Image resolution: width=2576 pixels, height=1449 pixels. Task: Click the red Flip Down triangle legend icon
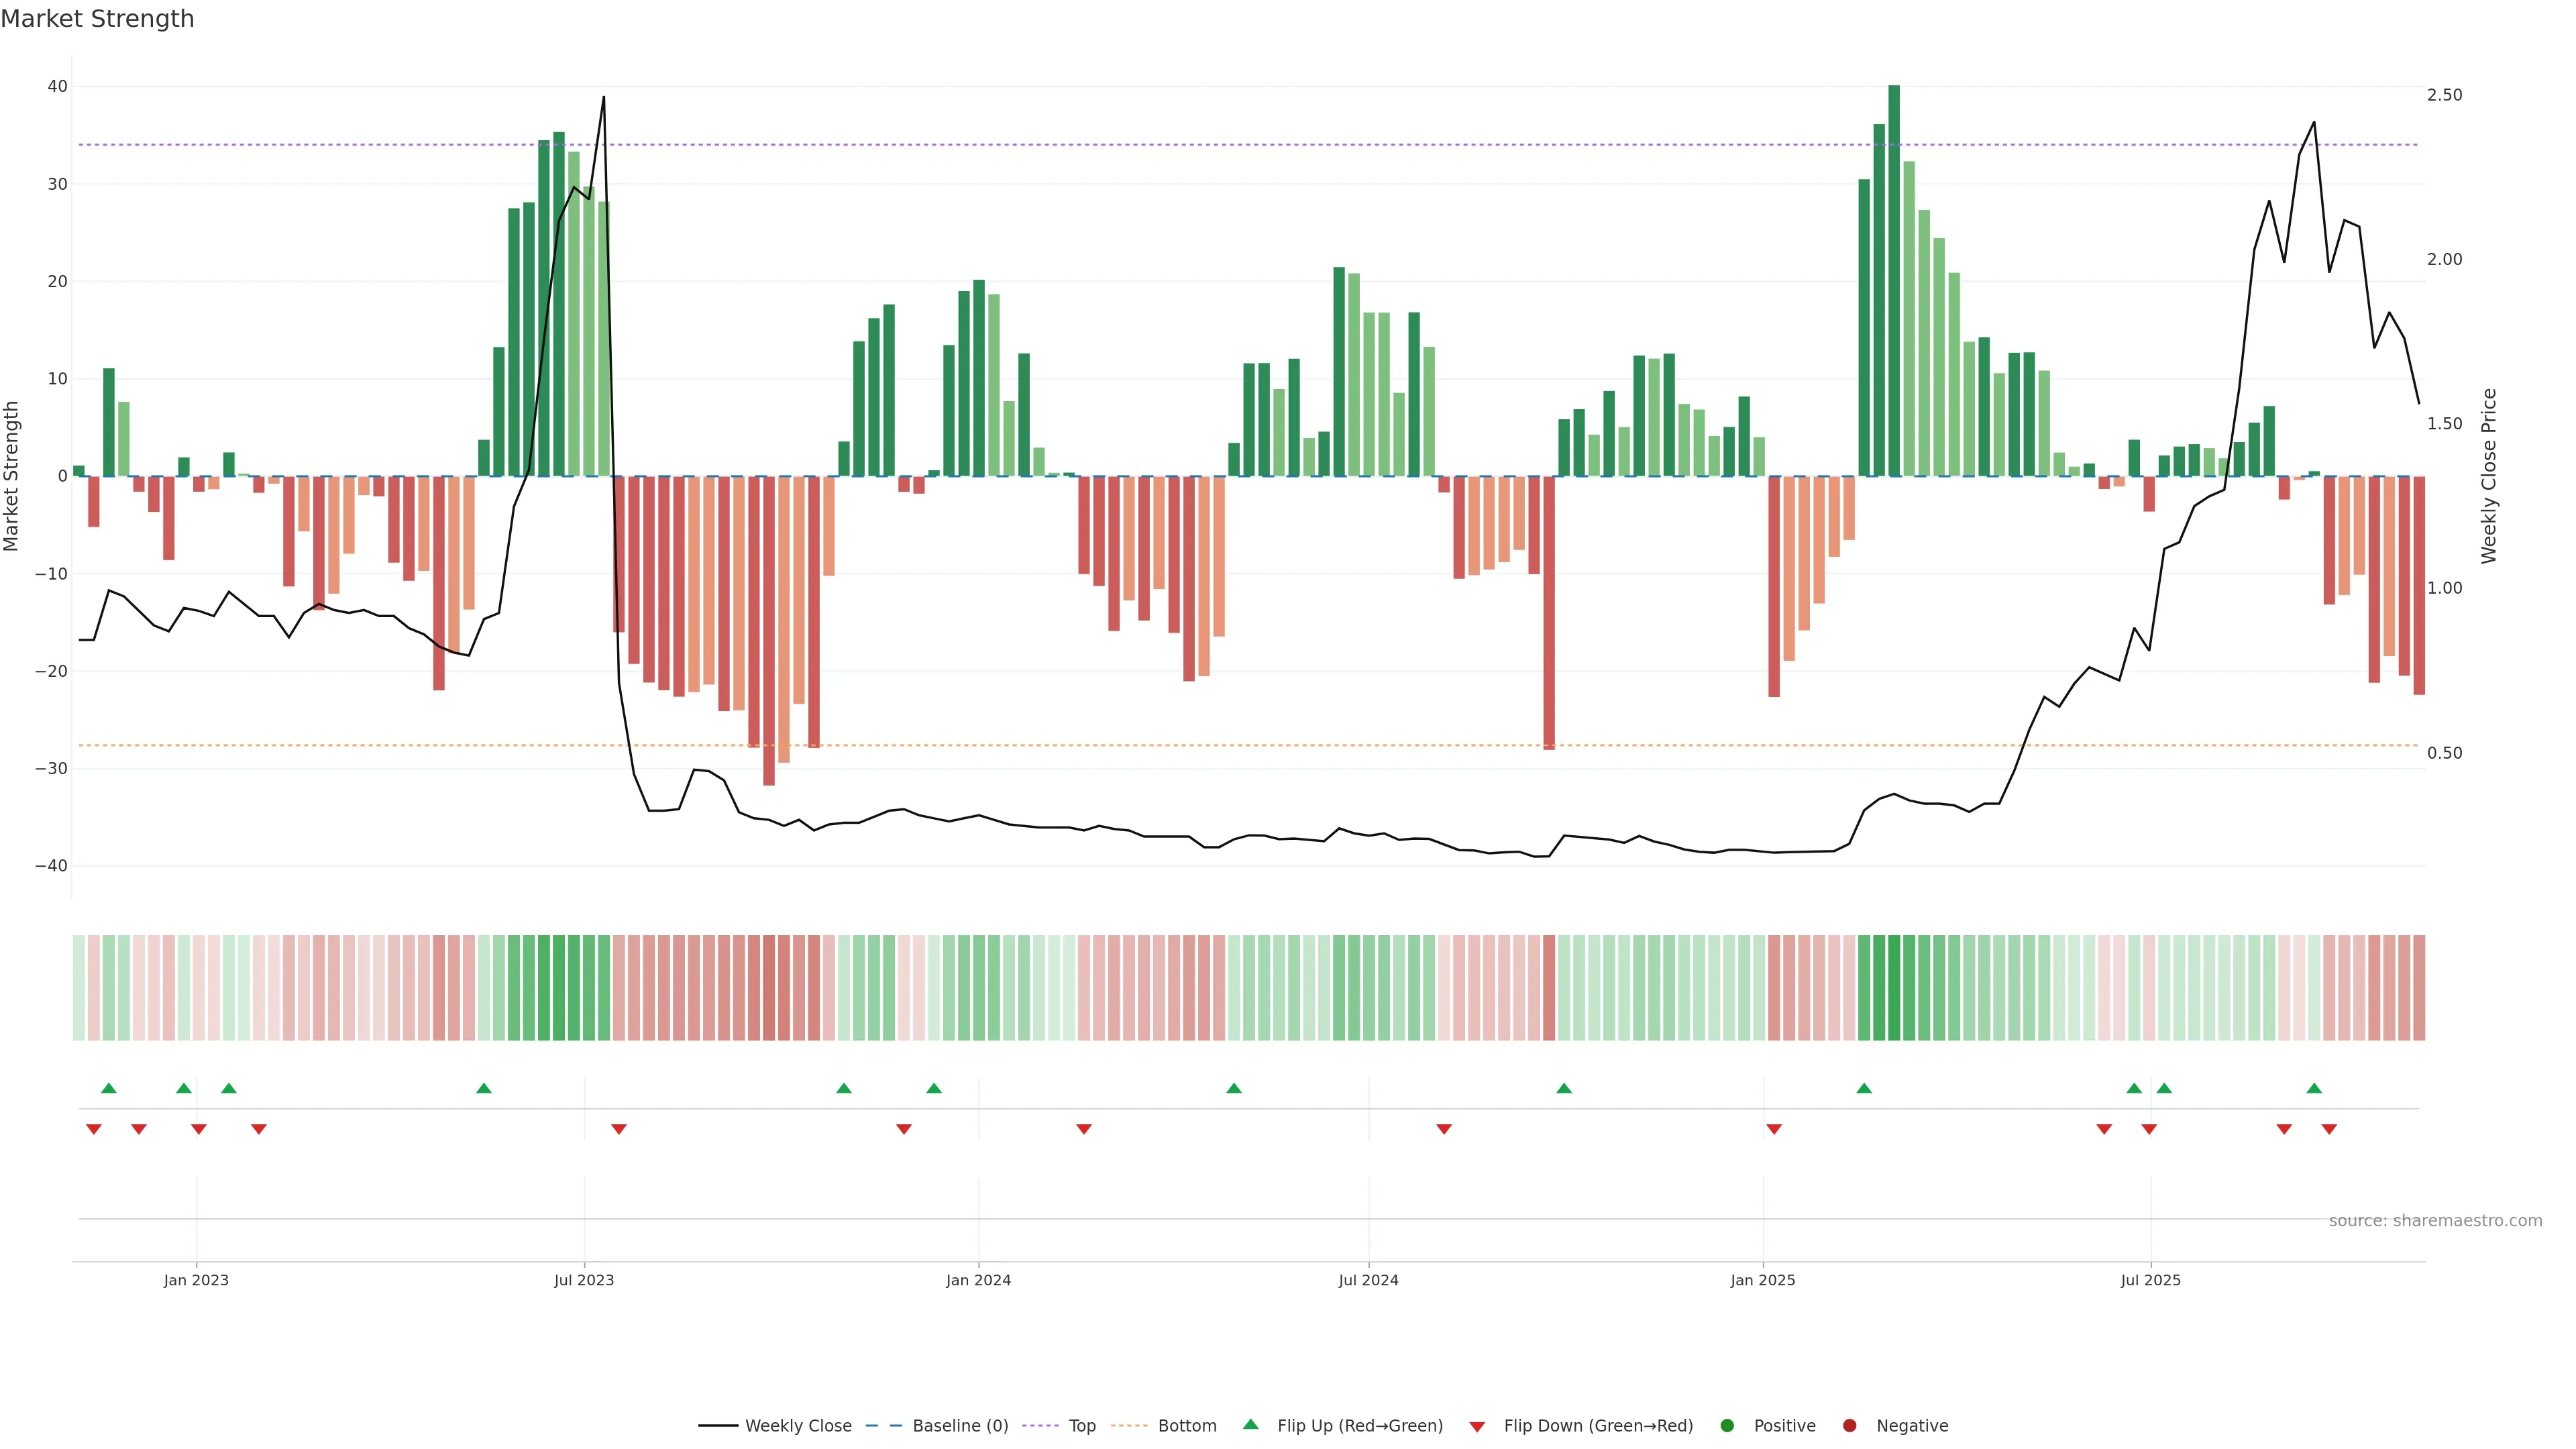1477,1426
